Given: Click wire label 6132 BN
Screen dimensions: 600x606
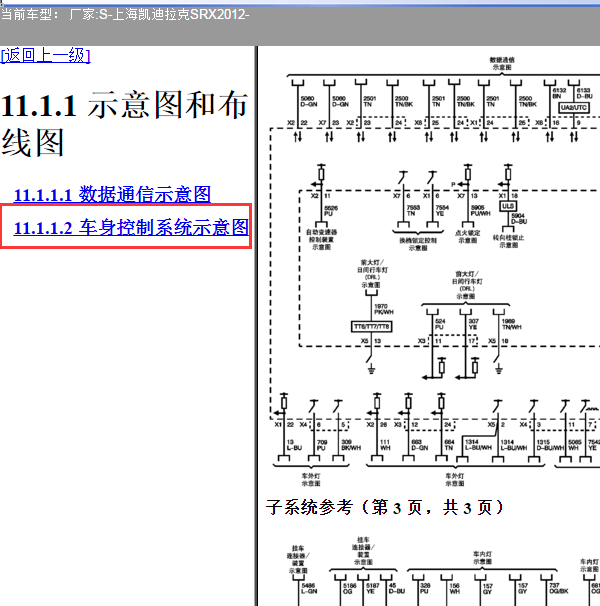Looking at the screenshot, I should pos(559,93).
